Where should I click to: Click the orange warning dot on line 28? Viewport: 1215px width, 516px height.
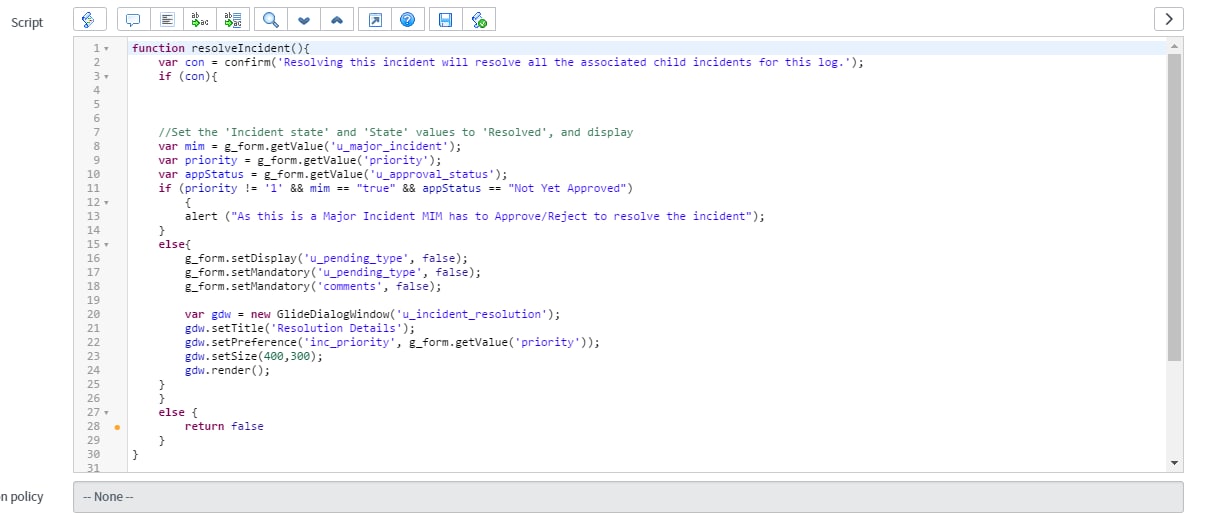click(x=117, y=427)
